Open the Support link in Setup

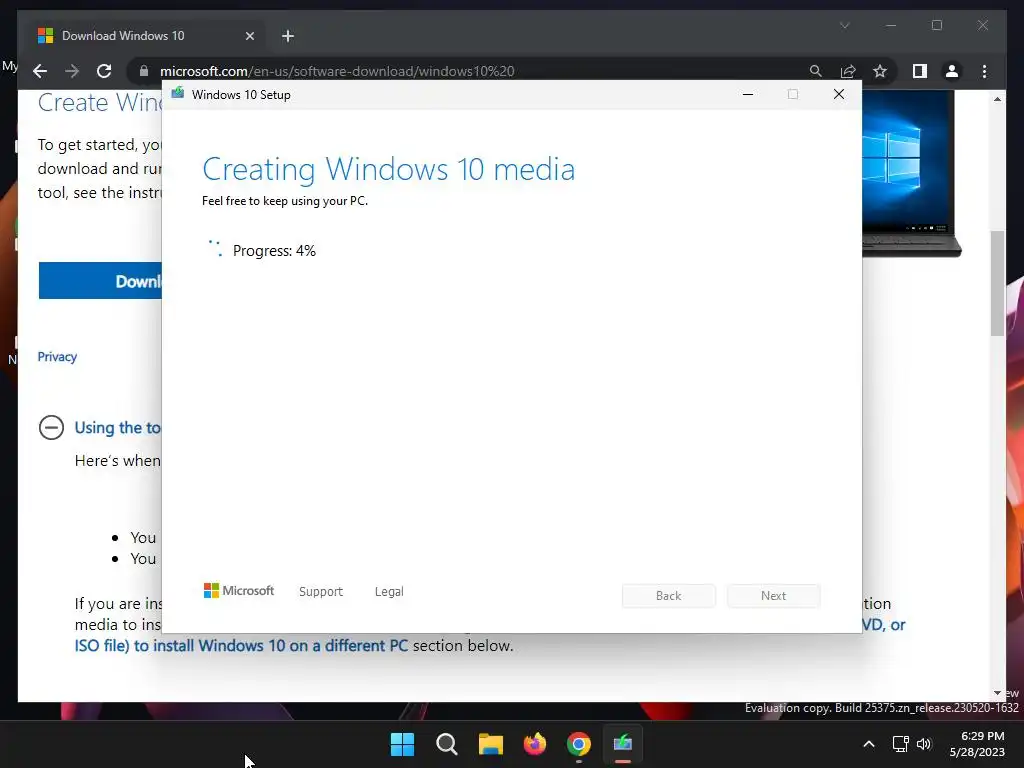tap(321, 592)
